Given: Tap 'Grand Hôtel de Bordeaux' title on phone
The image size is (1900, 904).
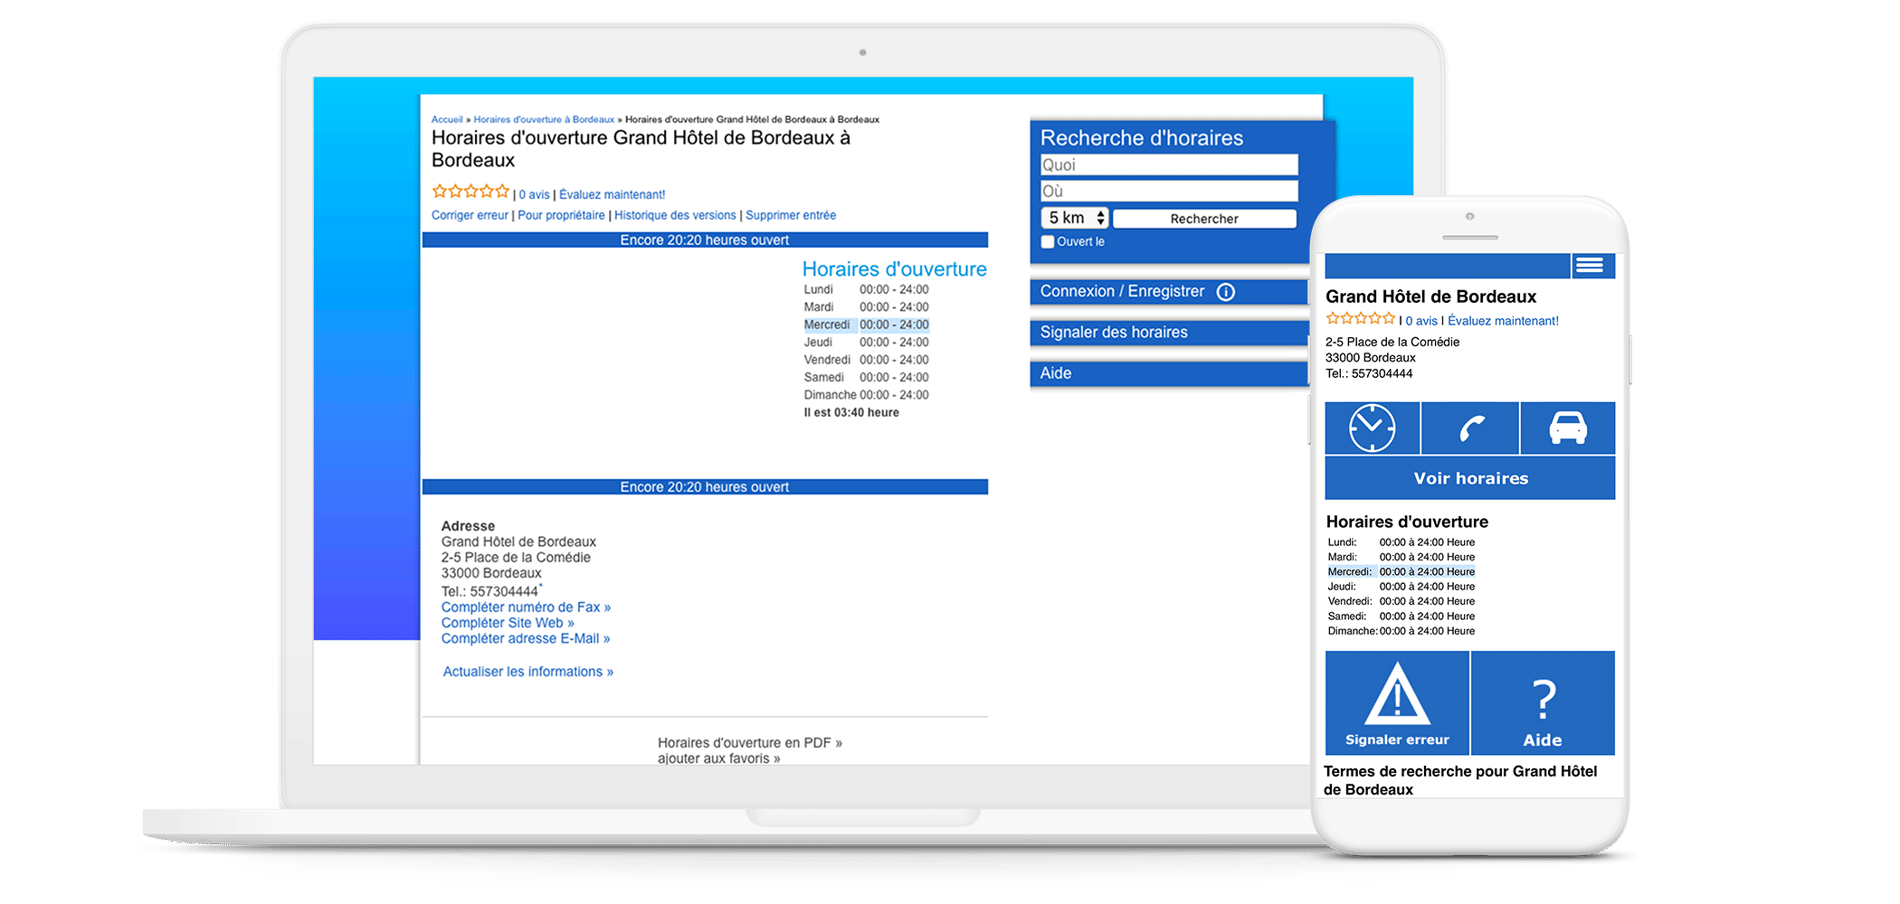Looking at the screenshot, I should click(x=1430, y=297).
